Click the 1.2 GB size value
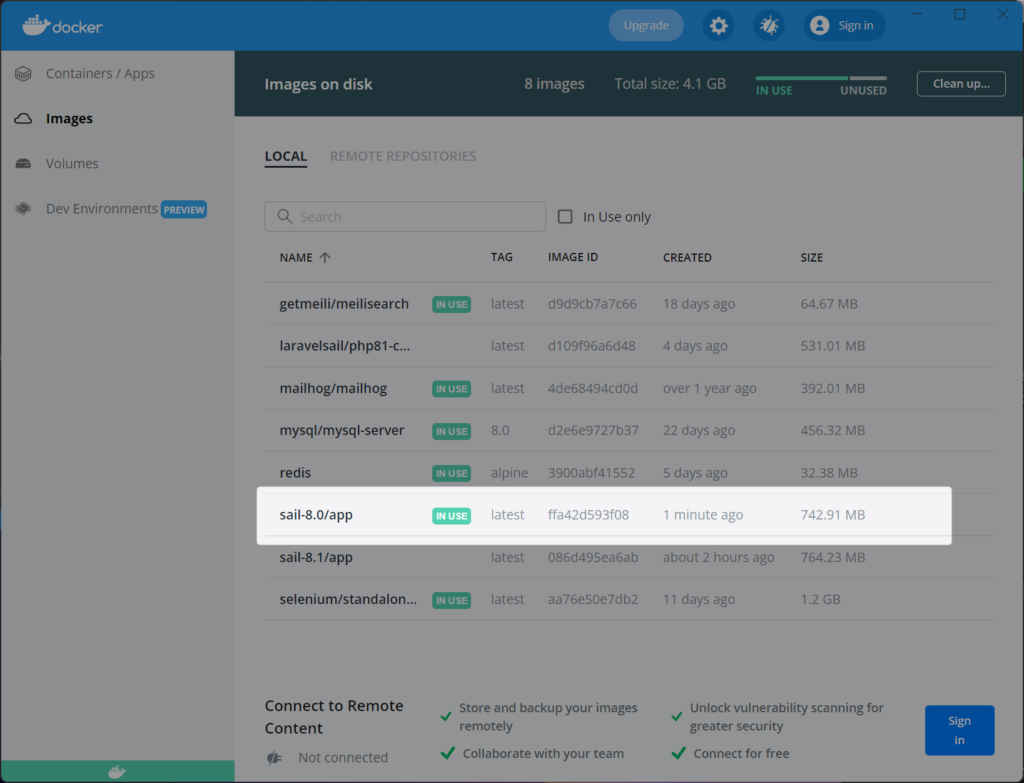The width and height of the screenshot is (1024, 783). coord(820,599)
